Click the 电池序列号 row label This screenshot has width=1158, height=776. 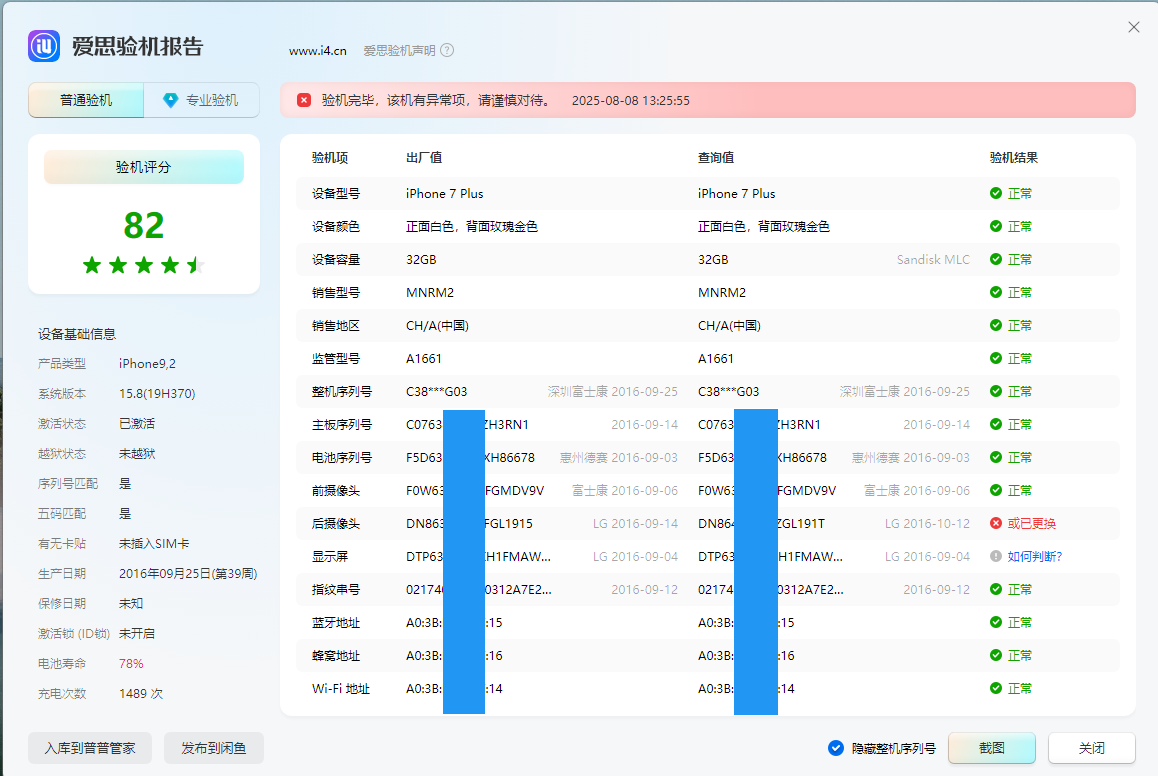tap(341, 458)
